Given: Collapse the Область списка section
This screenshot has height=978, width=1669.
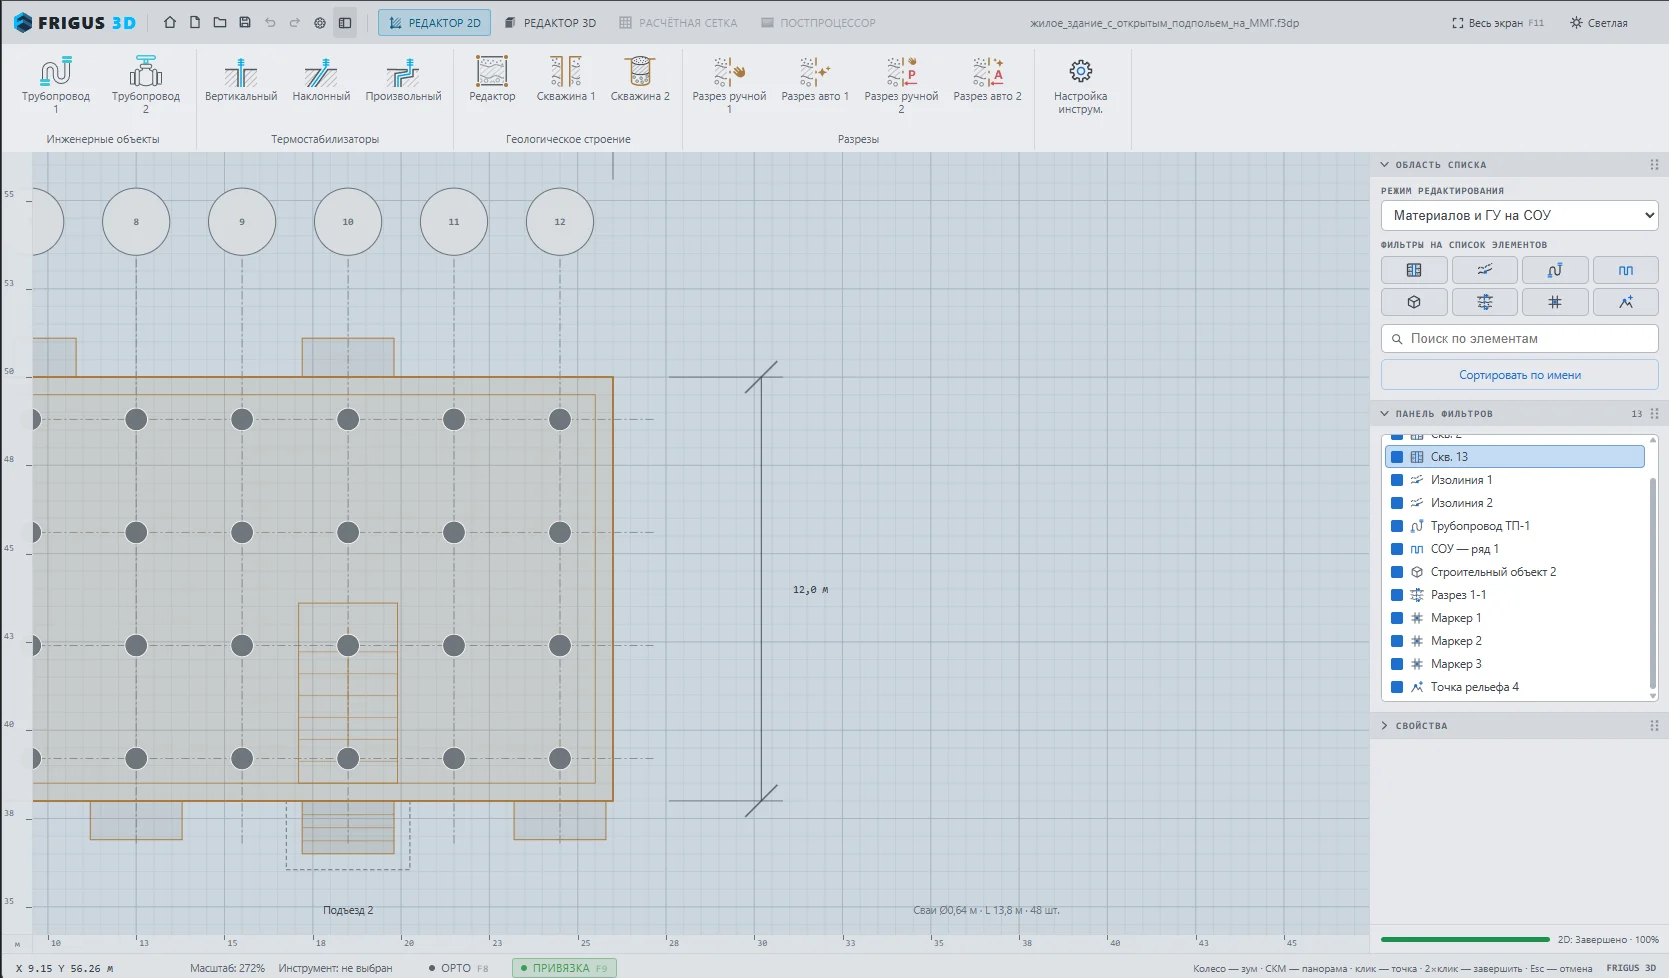Looking at the screenshot, I should 1385,165.
